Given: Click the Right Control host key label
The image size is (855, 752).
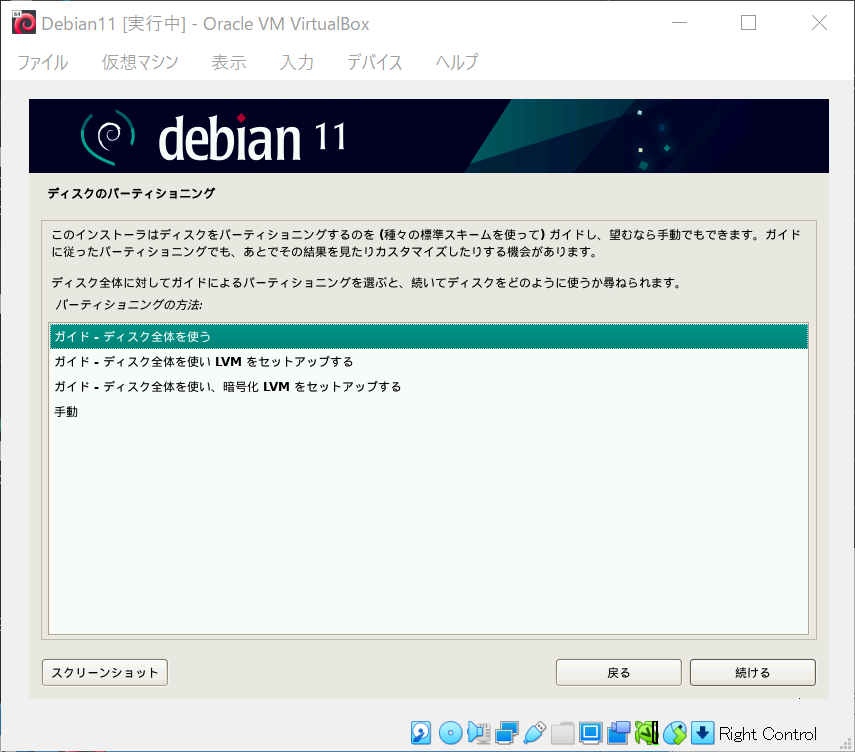Looking at the screenshot, I should coord(767,733).
